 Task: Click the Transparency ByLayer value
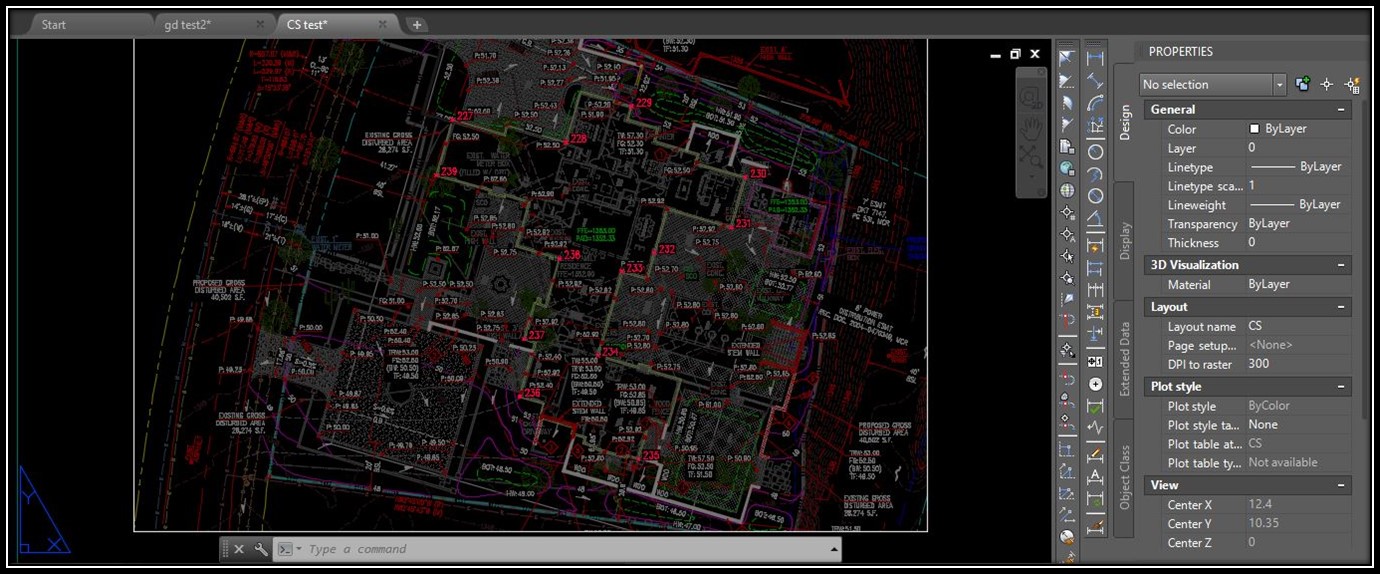click(1269, 224)
